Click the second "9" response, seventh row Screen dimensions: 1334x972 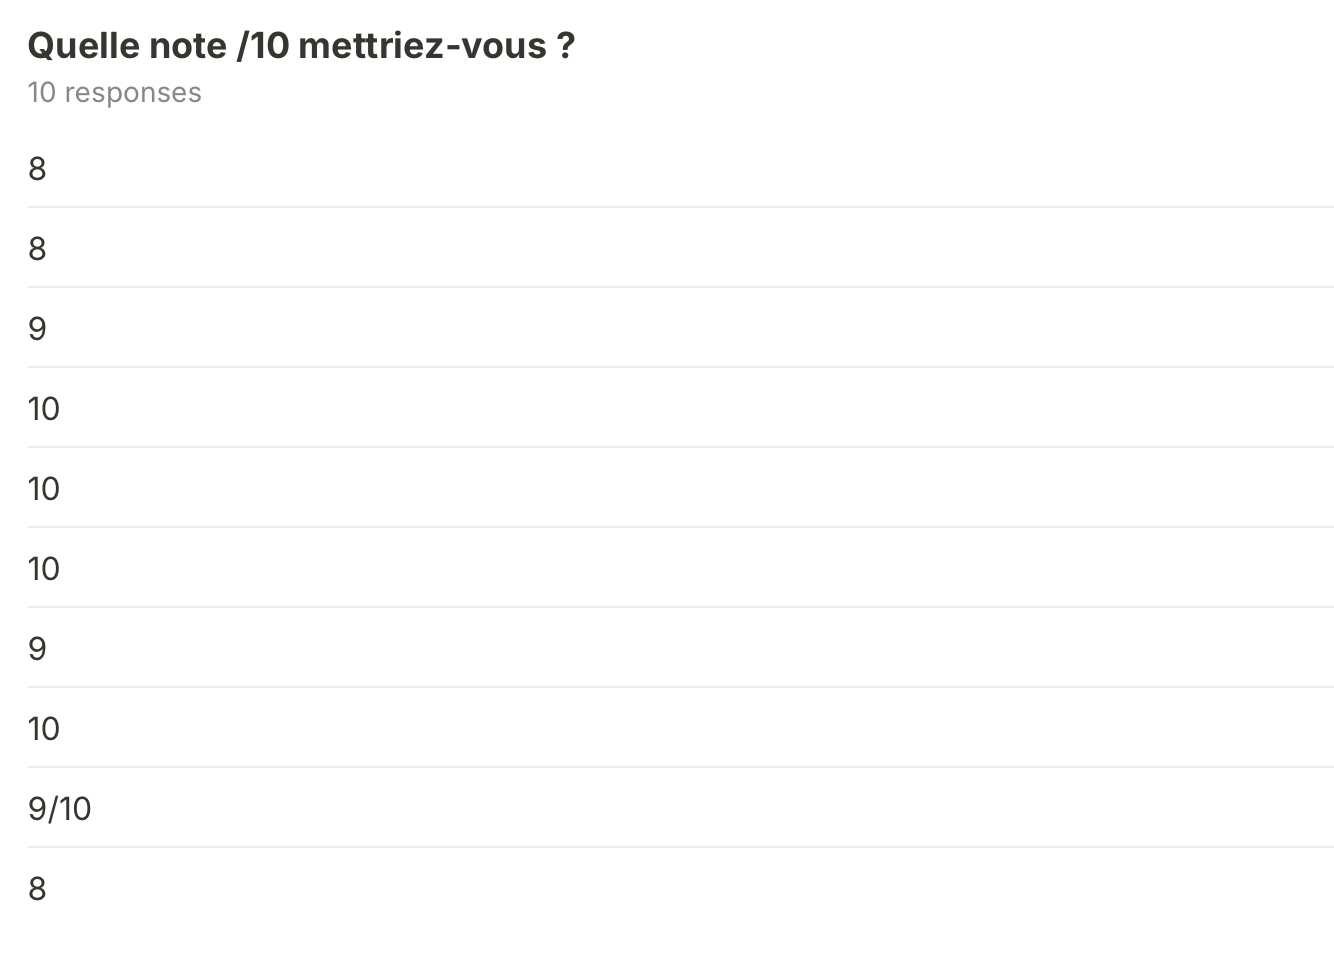click(x=37, y=649)
